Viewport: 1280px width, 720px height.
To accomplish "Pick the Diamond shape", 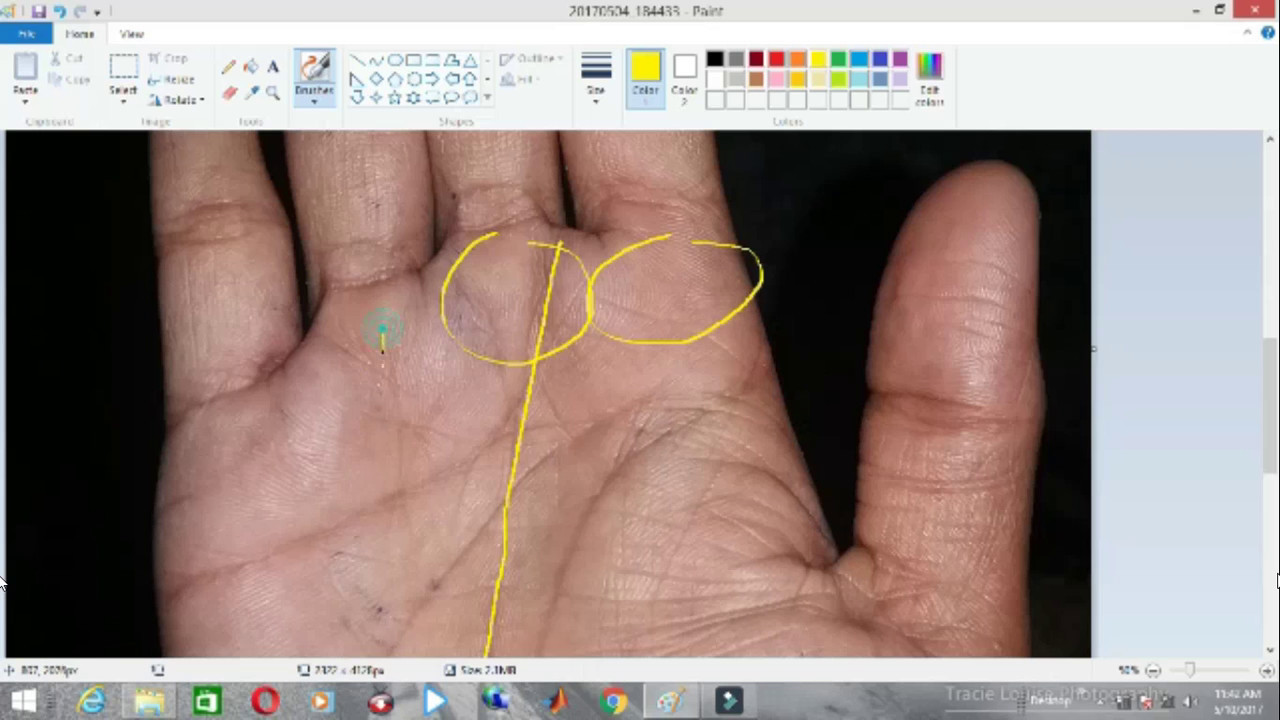I will tap(376, 79).
